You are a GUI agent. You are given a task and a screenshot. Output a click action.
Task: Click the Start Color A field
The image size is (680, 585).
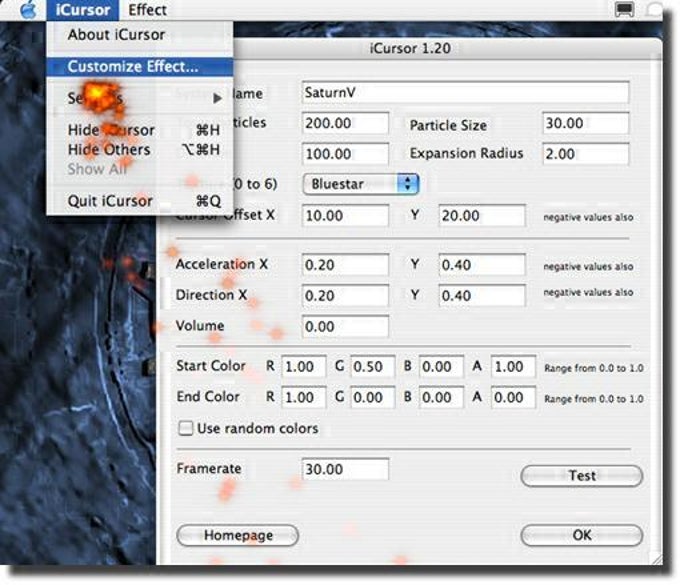click(x=513, y=366)
